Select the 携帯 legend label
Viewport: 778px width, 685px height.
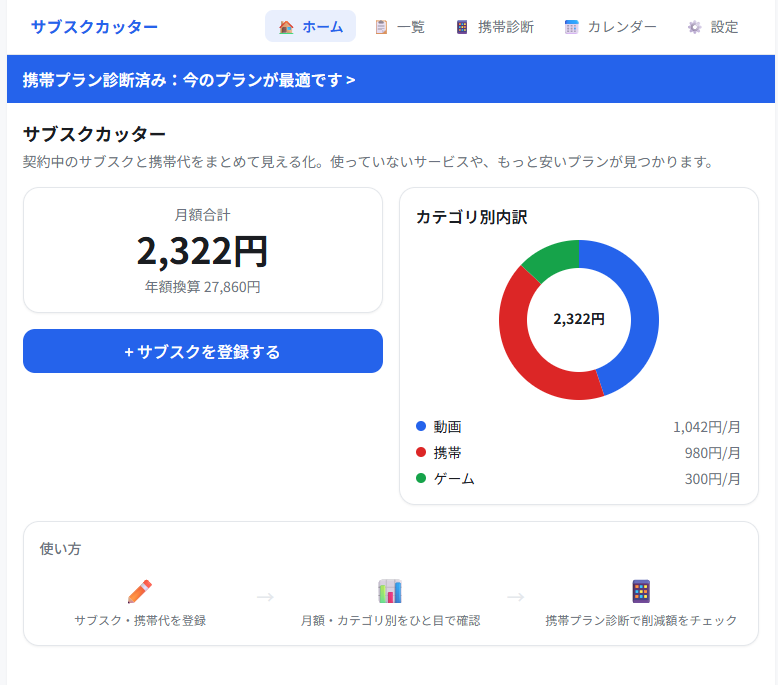[447, 453]
